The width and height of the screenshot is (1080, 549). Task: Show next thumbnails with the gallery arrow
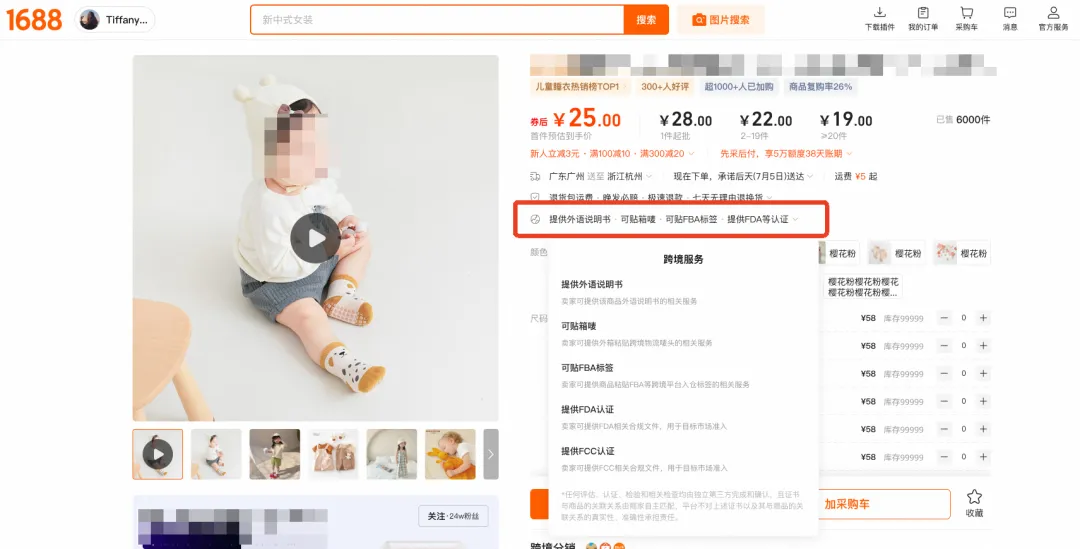coord(491,454)
